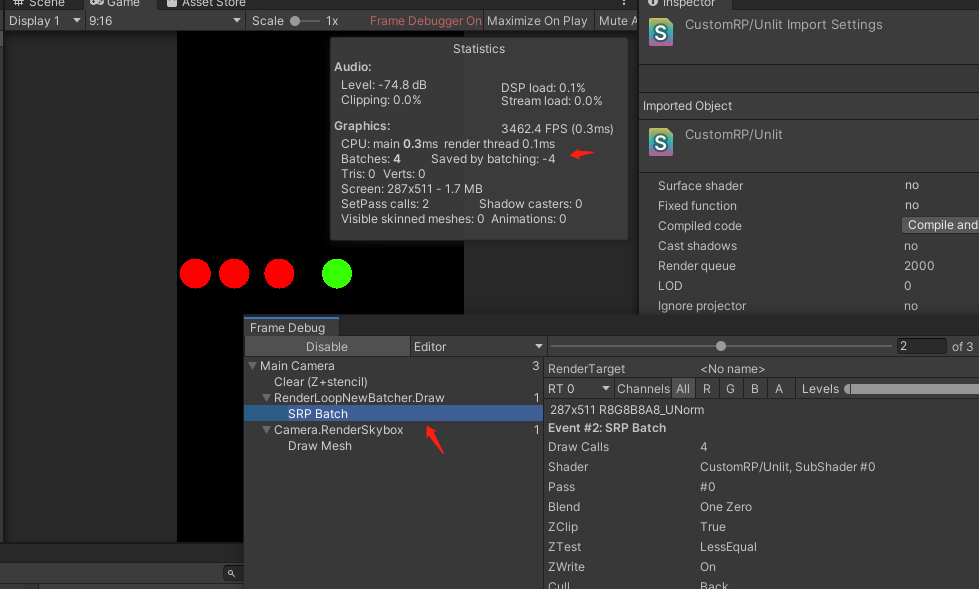The image size is (979, 589).
Task: Toggle Maximize On Play
Action: pos(537,21)
